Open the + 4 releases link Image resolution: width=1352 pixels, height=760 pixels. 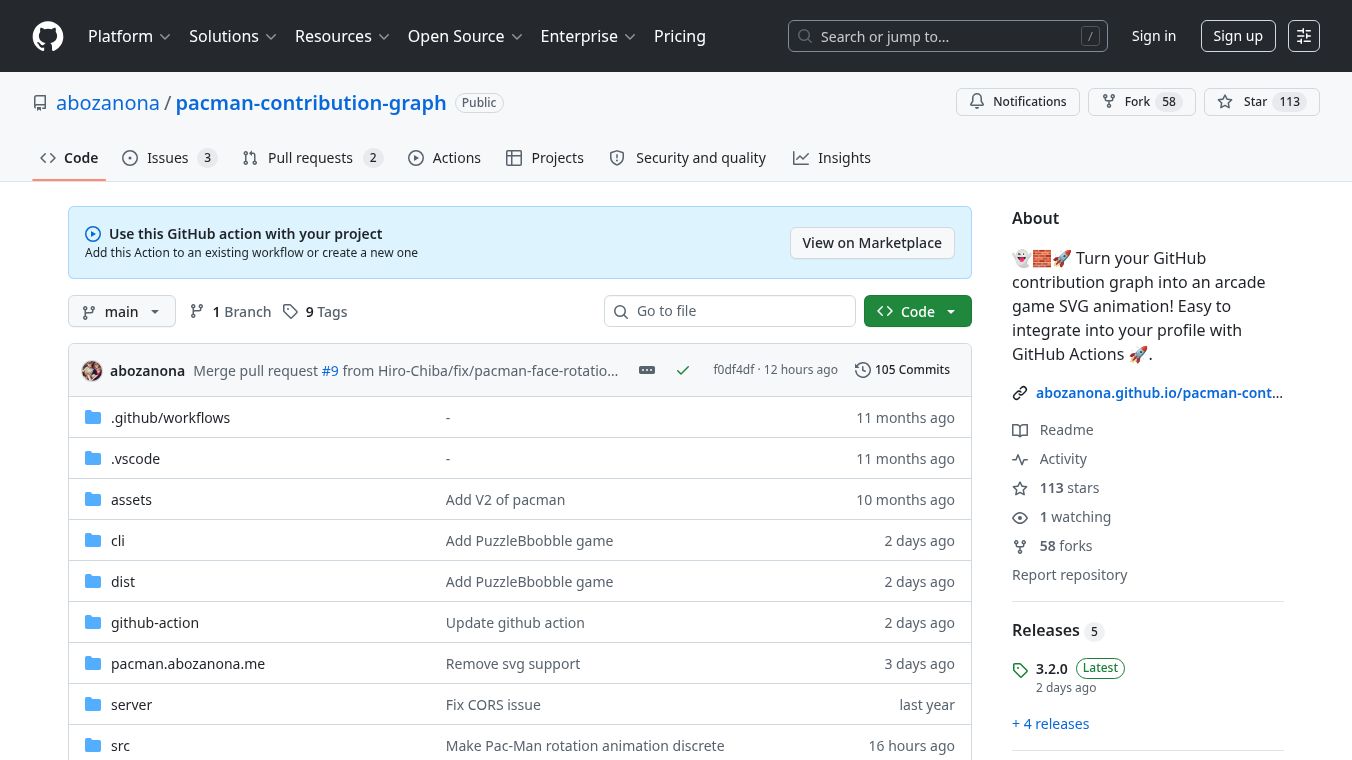(x=1050, y=724)
